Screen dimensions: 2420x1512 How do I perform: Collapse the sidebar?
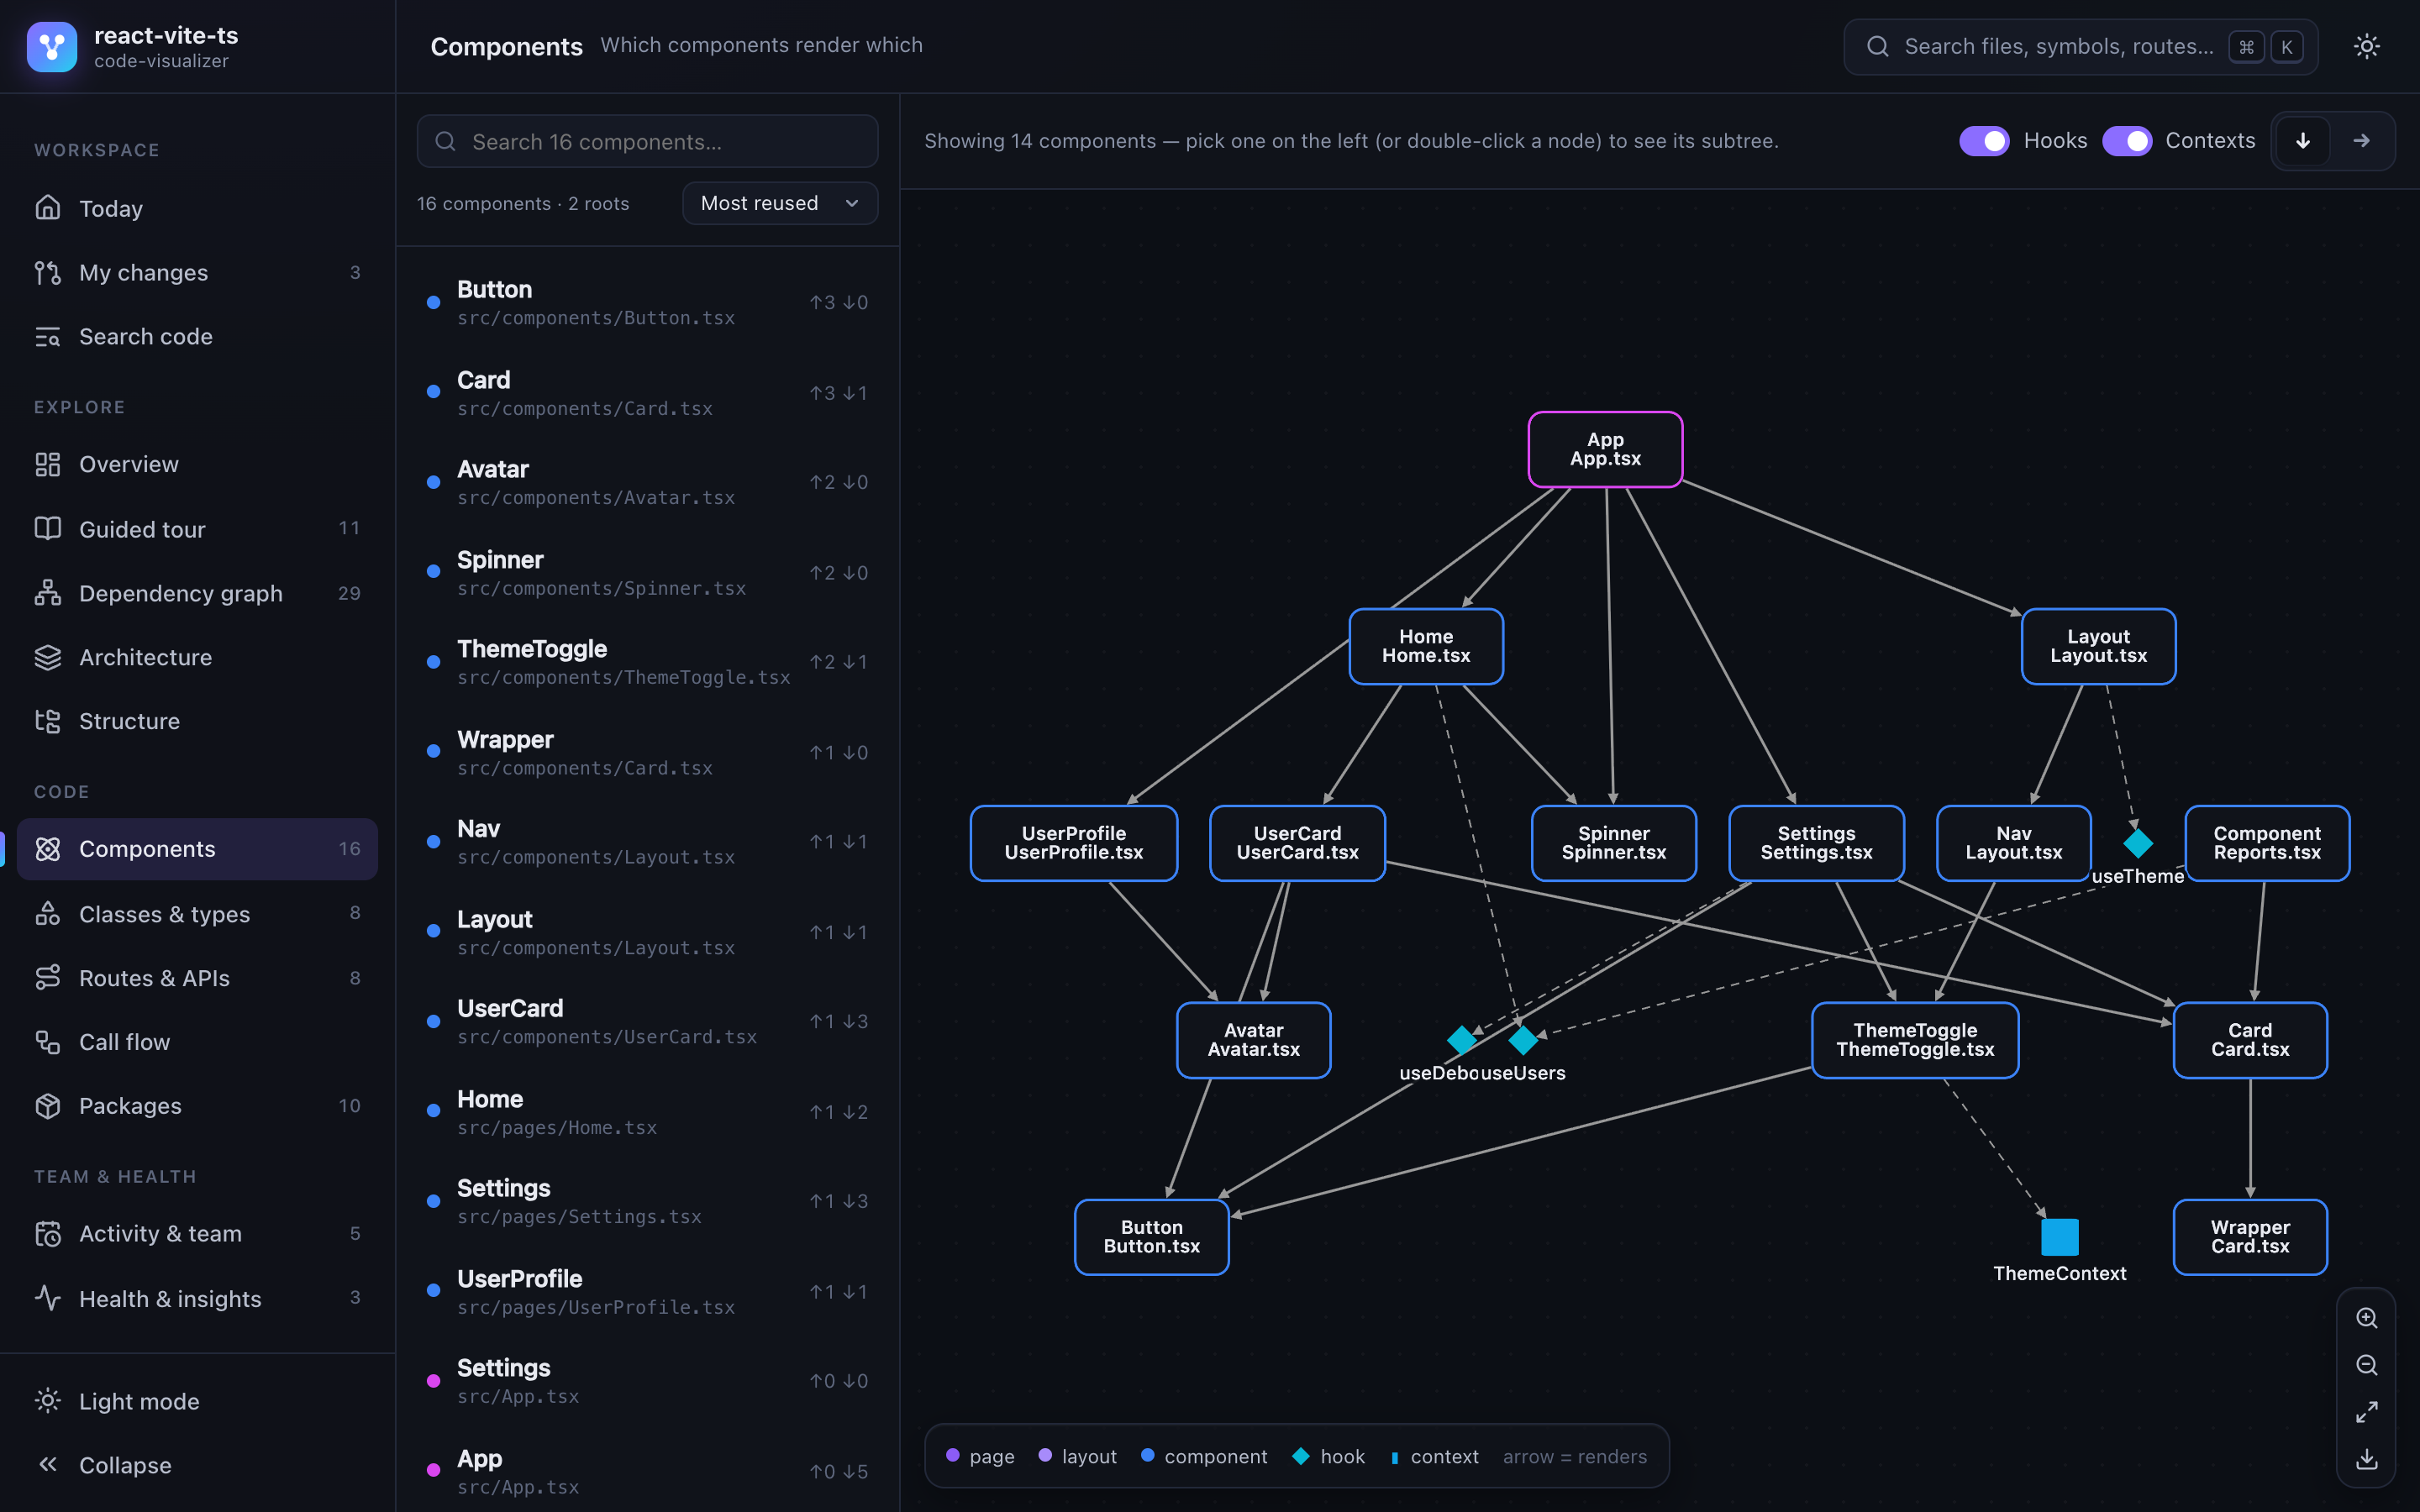pyautogui.click(x=198, y=1465)
